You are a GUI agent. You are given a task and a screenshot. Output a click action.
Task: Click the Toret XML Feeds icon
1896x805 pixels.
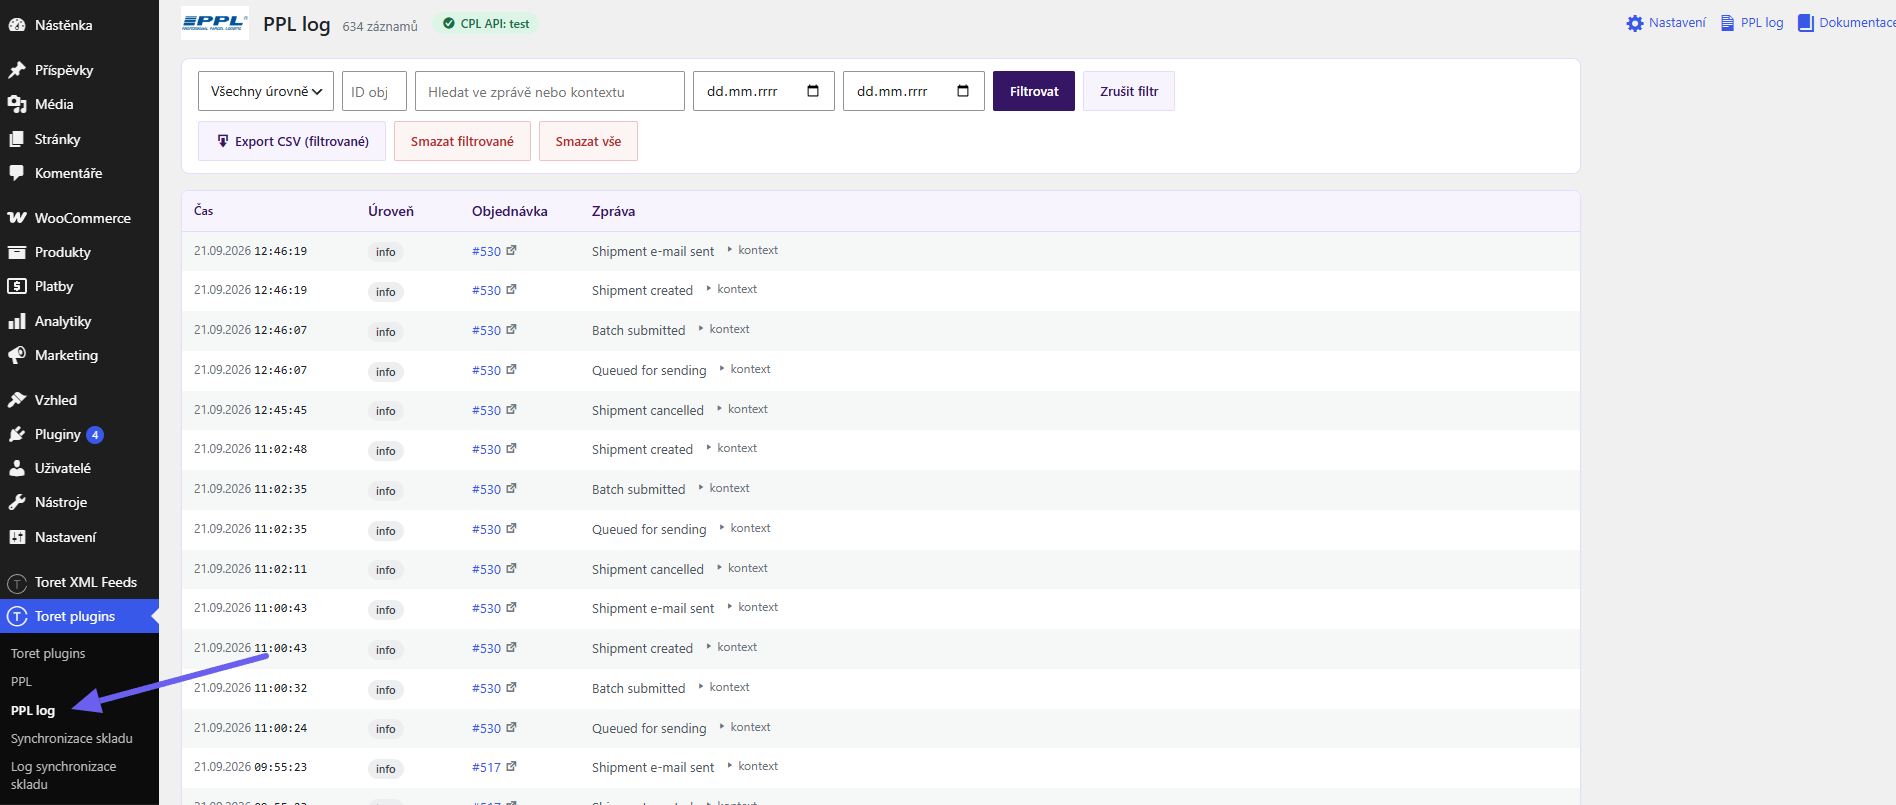[x=17, y=583]
